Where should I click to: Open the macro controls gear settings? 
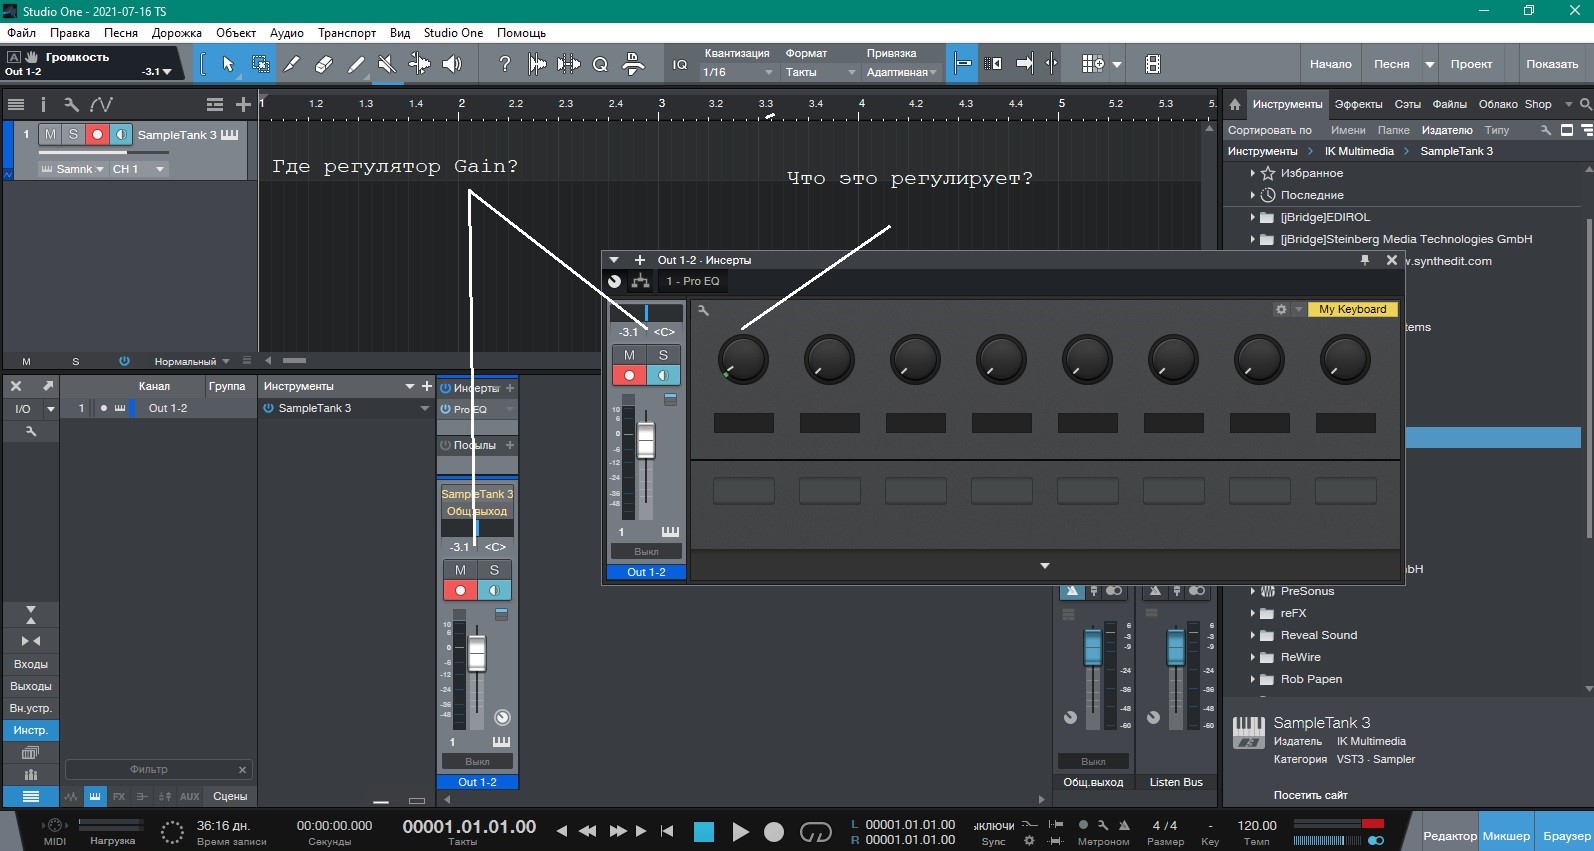tap(1281, 309)
